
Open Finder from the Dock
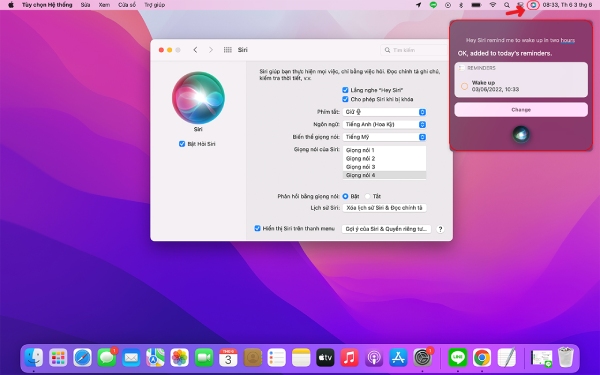coord(34,358)
